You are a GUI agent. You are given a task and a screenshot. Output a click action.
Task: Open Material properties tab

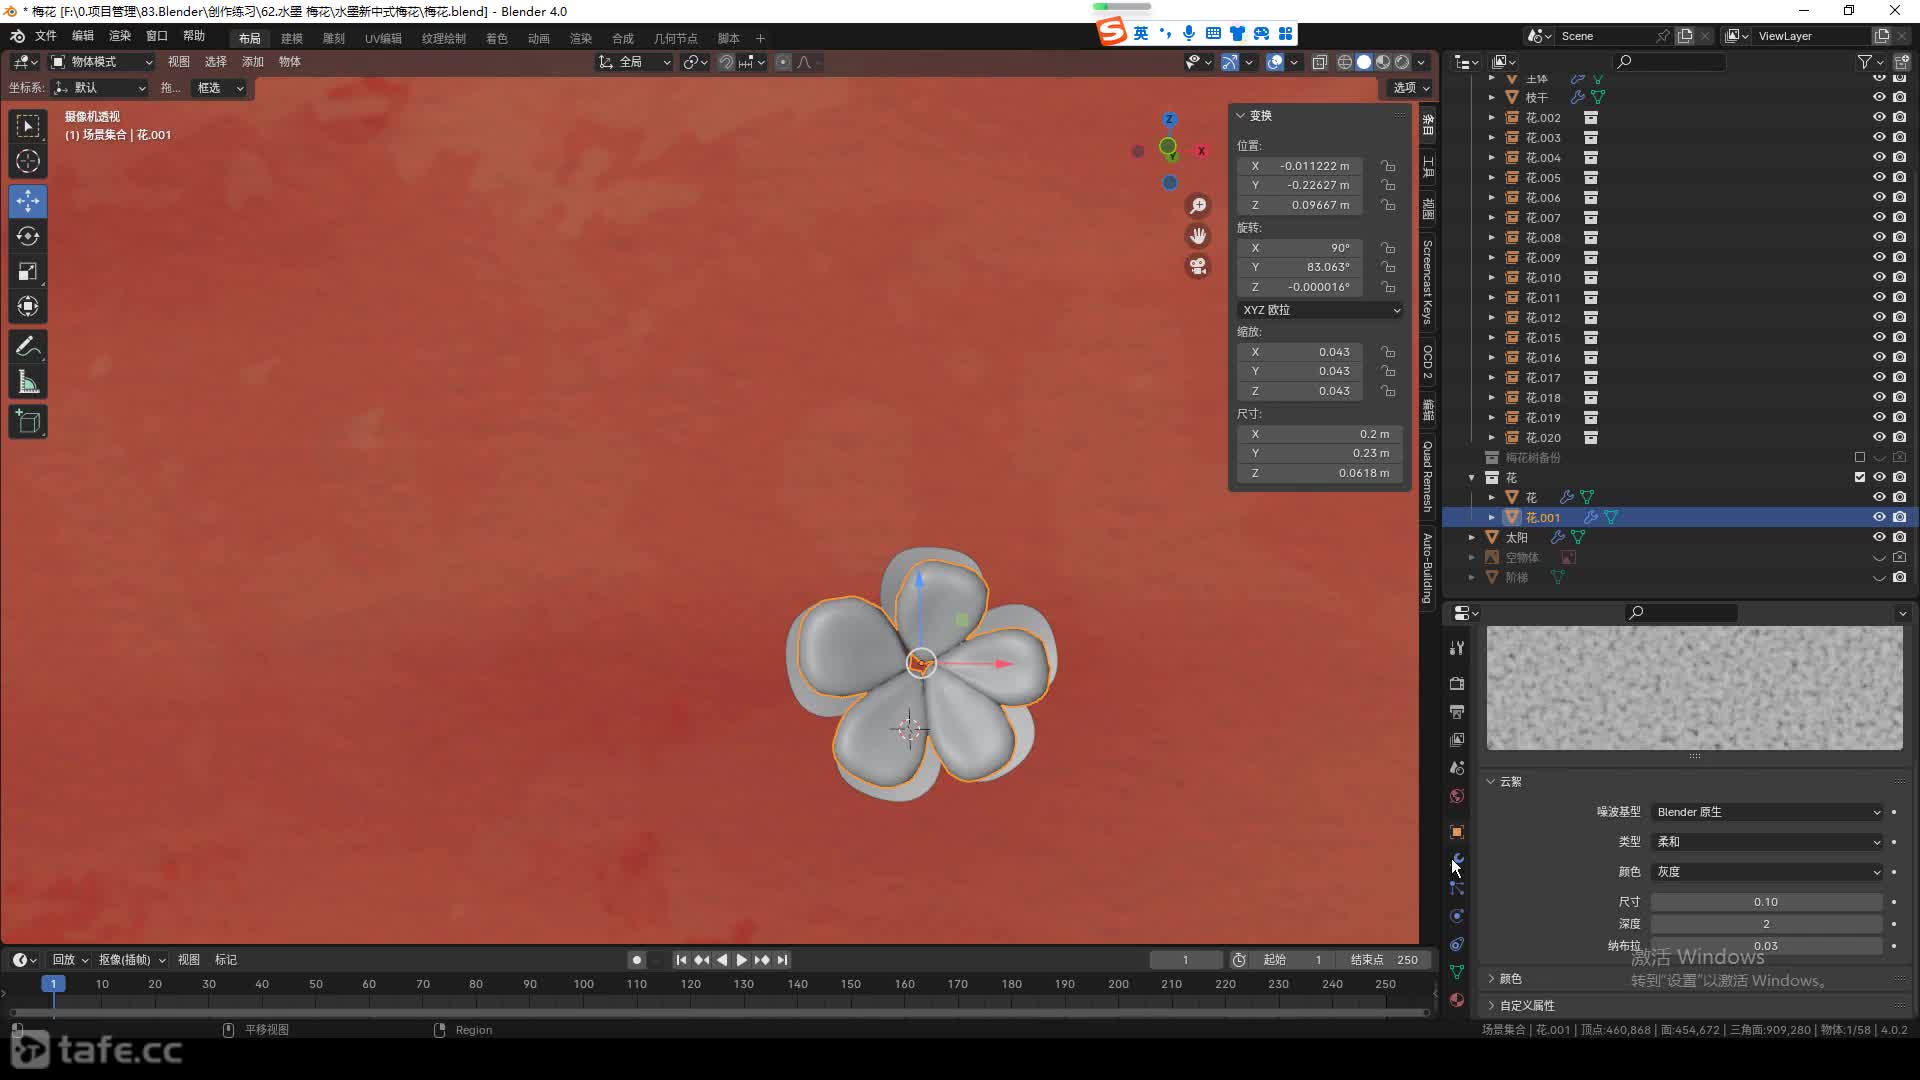click(x=1457, y=999)
